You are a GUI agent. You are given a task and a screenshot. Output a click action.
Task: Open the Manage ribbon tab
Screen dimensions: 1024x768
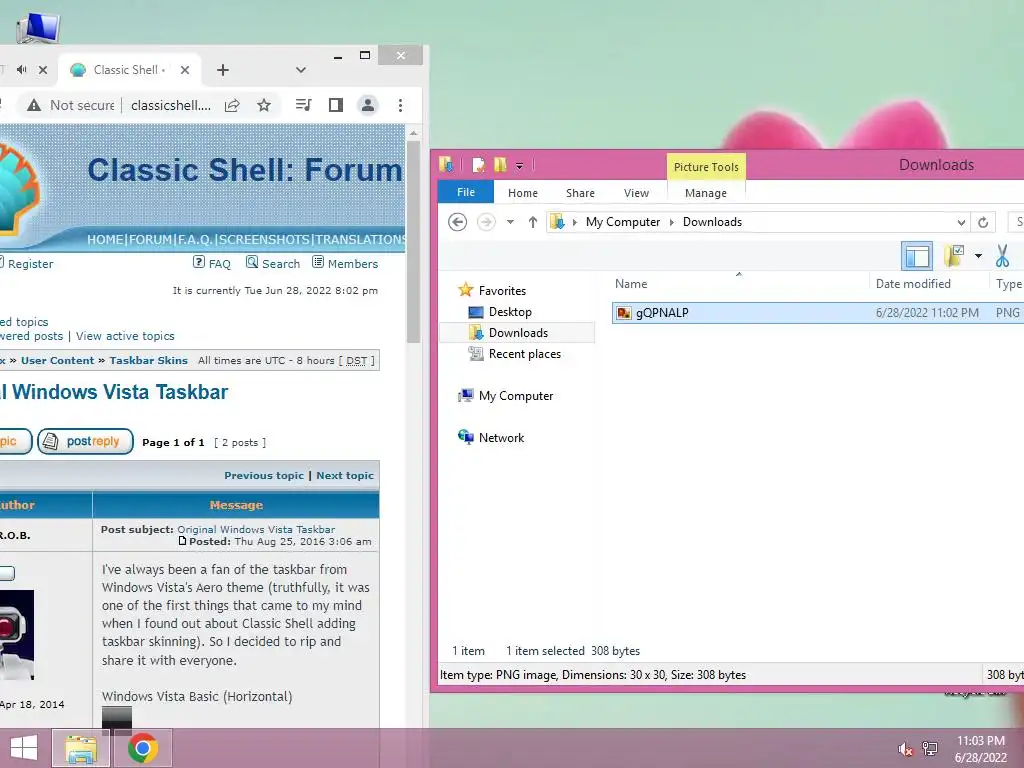[x=706, y=193]
